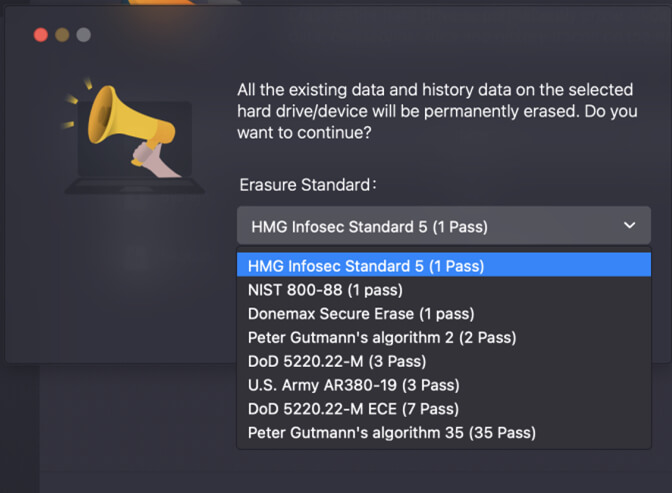Select Peter Gutmann's algorithm 35 (35 Pass)

click(444, 433)
